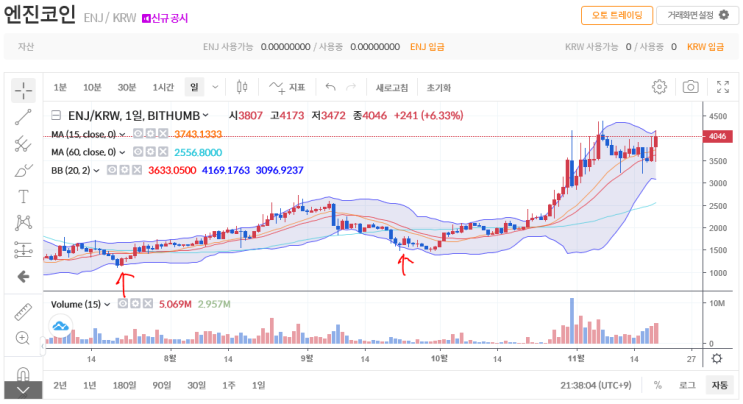
Task: Remove the Volume indicator
Action: (148, 304)
